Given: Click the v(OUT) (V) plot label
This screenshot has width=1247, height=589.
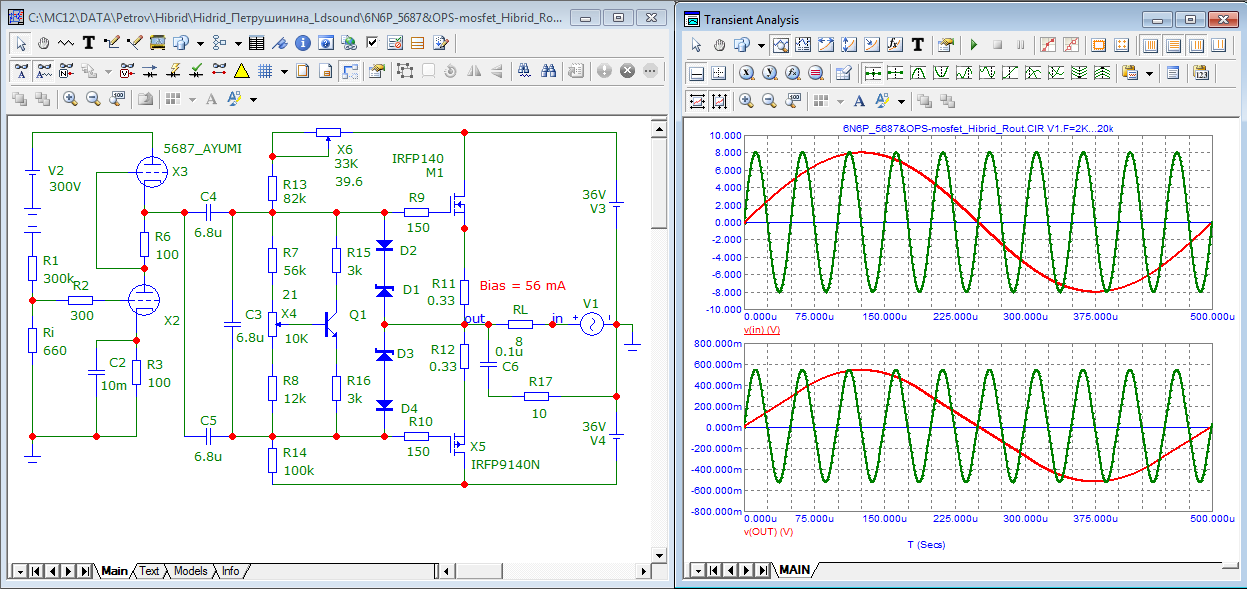Looking at the screenshot, I should 769,531.
